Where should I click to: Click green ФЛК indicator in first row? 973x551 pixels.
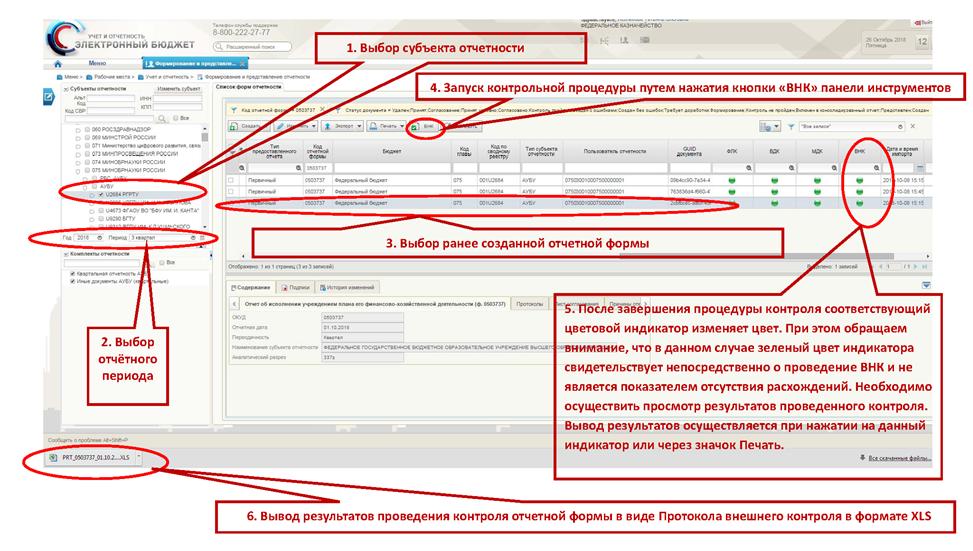pyautogui.click(x=732, y=179)
